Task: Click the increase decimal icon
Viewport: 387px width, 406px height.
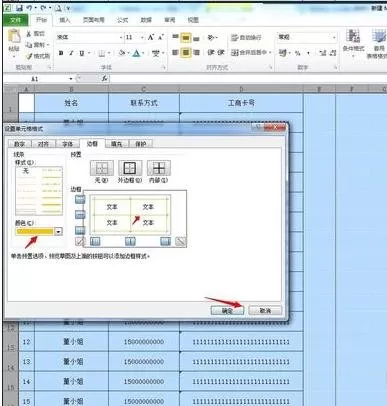Action: pyautogui.click(x=322, y=53)
